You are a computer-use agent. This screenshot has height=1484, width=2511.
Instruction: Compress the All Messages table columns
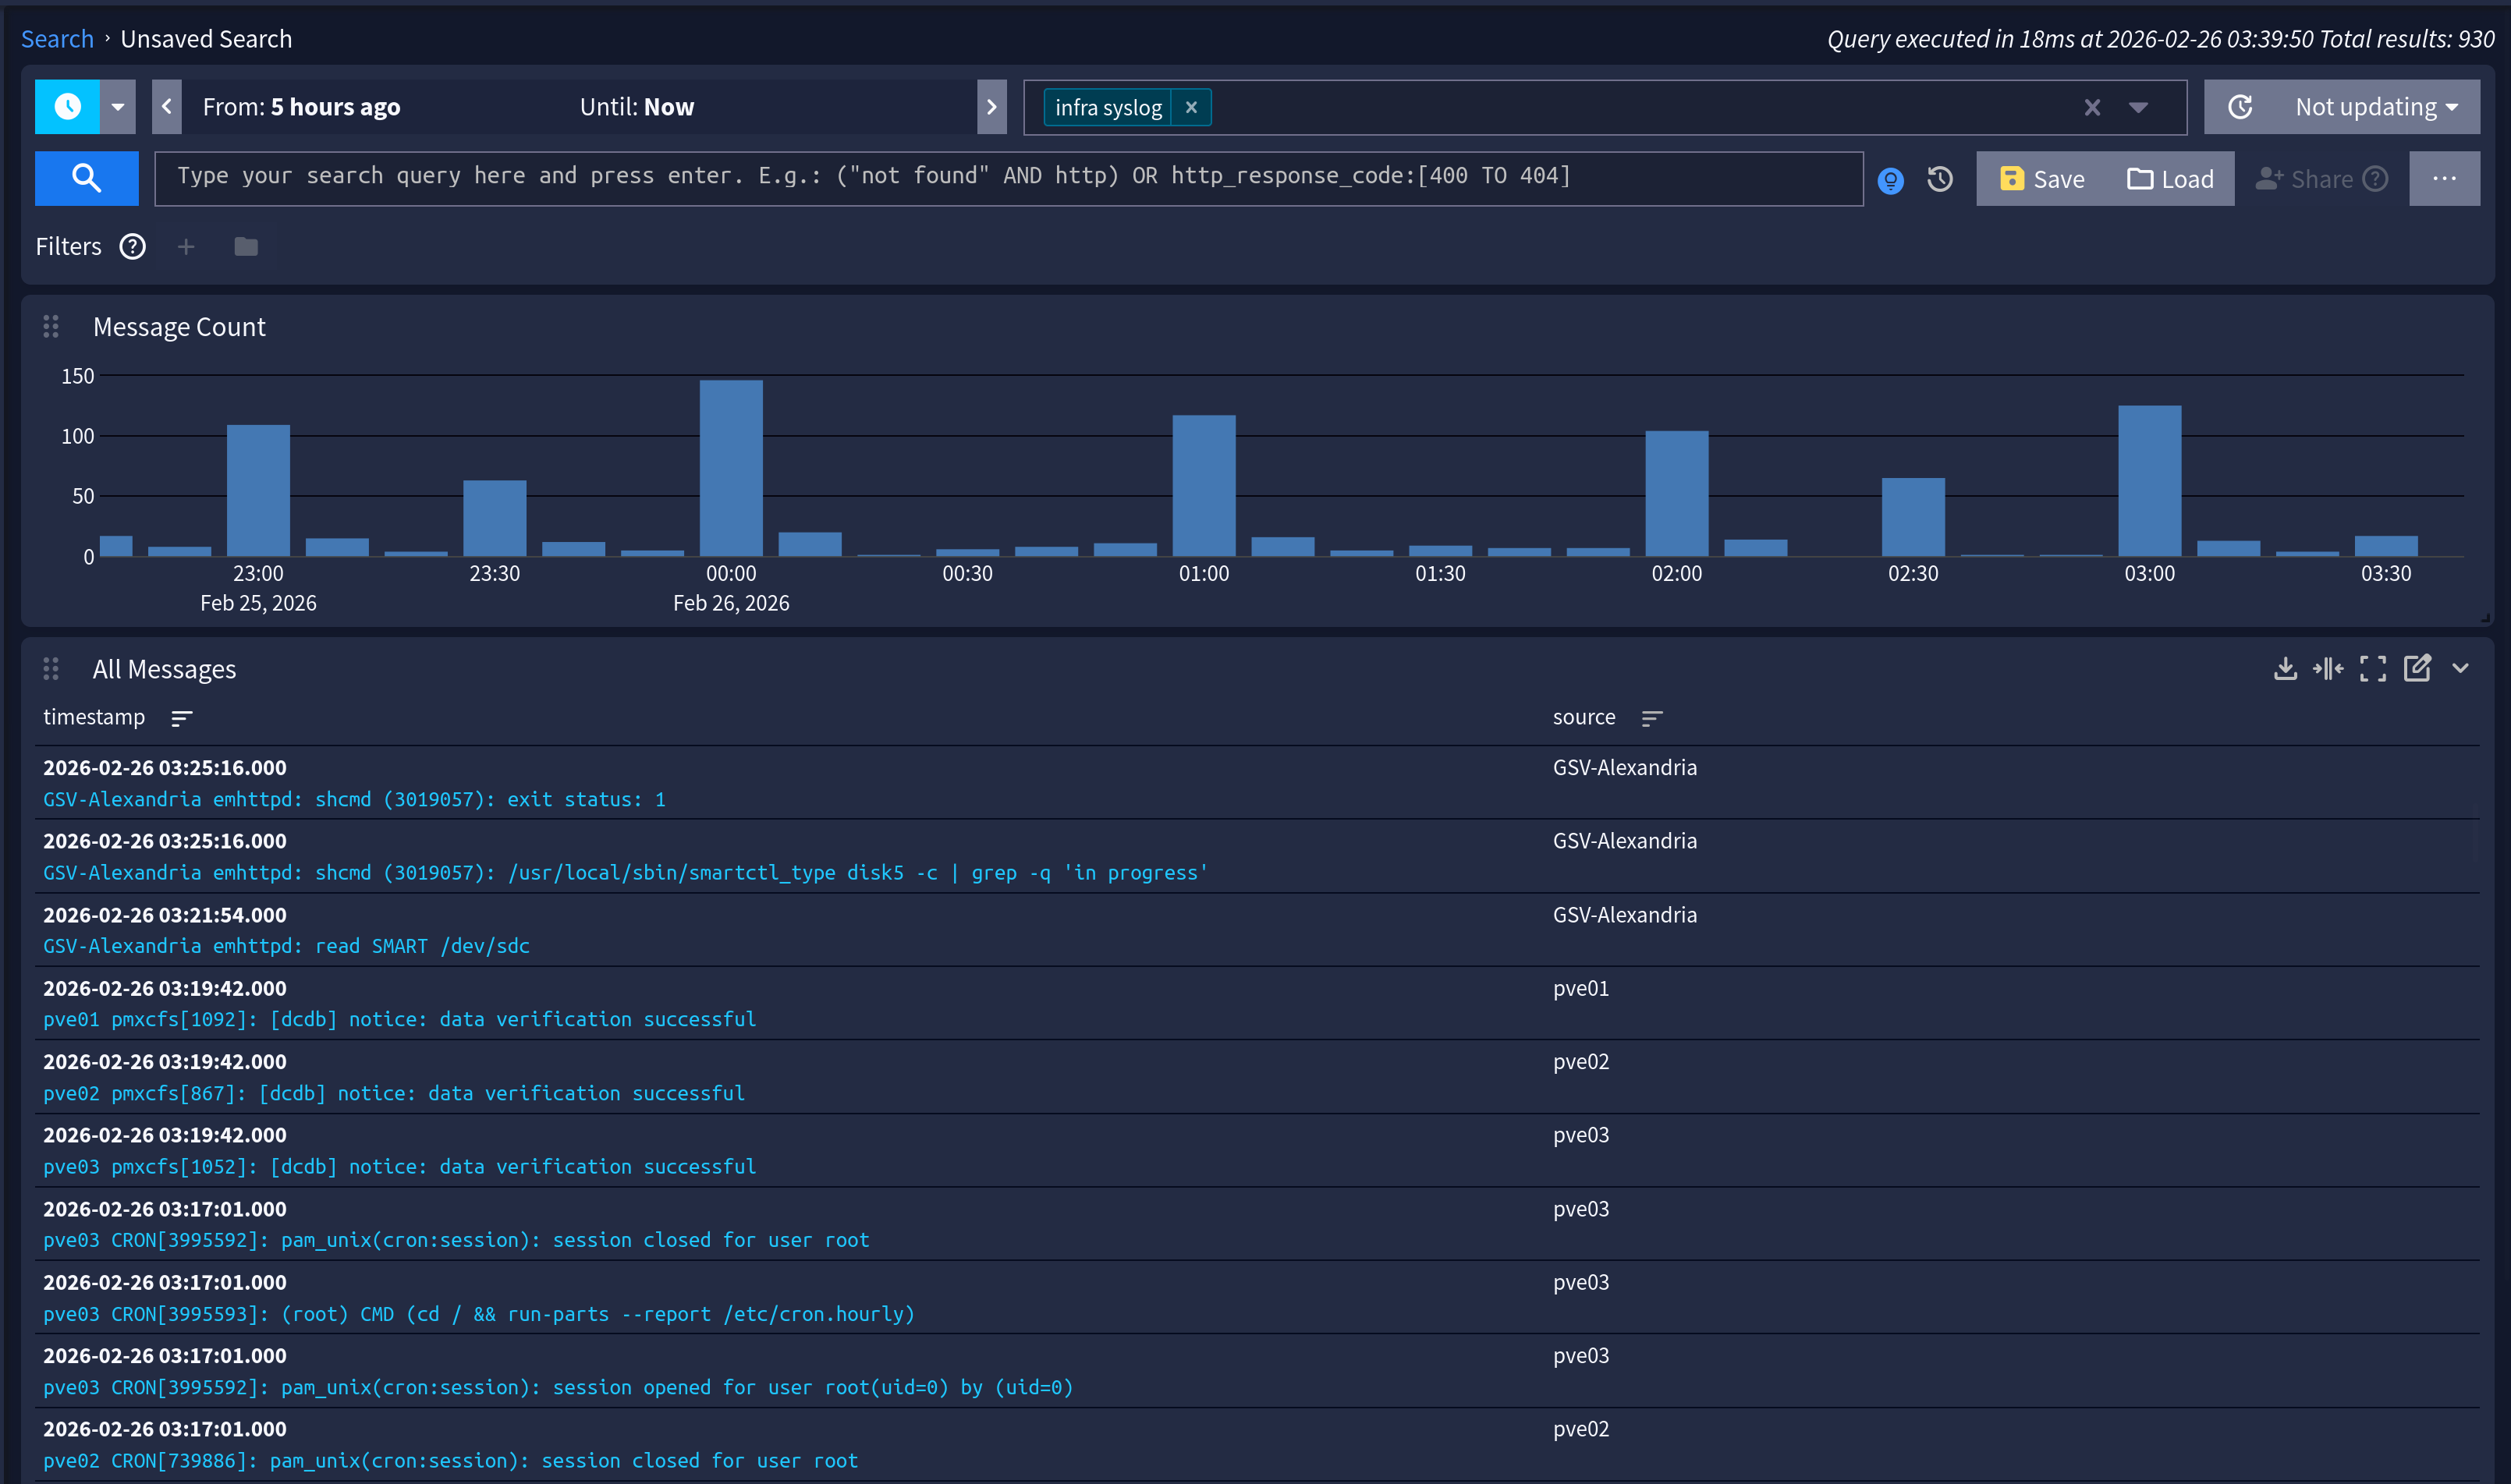pyautogui.click(x=2330, y=668)
